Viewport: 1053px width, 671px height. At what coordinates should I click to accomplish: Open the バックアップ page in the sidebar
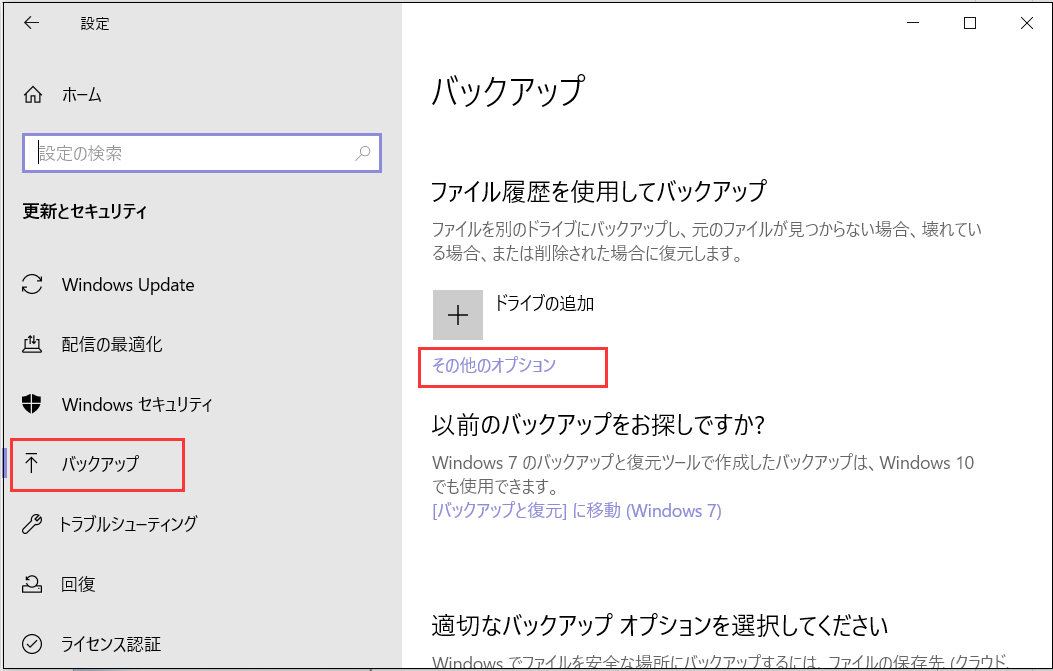tap(100, 464)
